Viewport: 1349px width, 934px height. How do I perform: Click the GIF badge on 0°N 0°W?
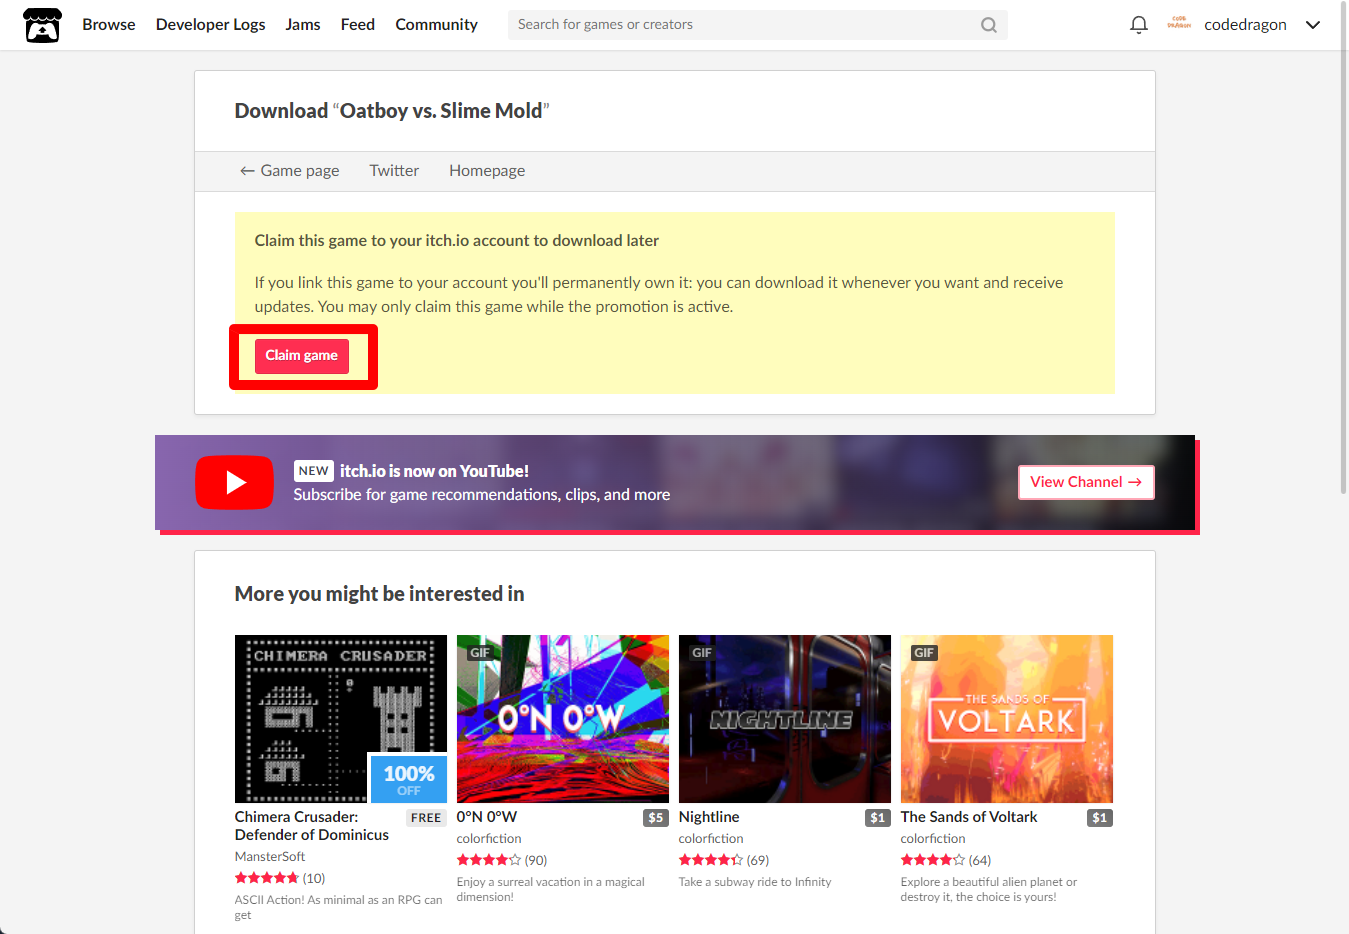click(480, 653)
